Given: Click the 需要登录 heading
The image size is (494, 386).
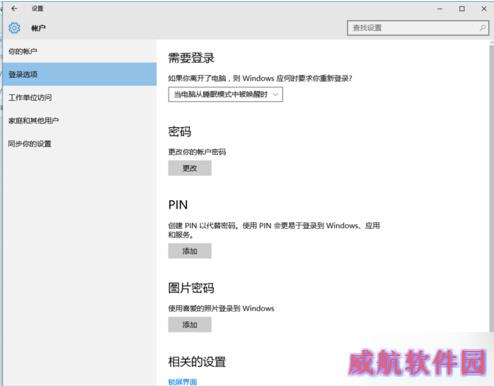Looking at the screenshot, I should pyautogui.click(x=191, y=58).
